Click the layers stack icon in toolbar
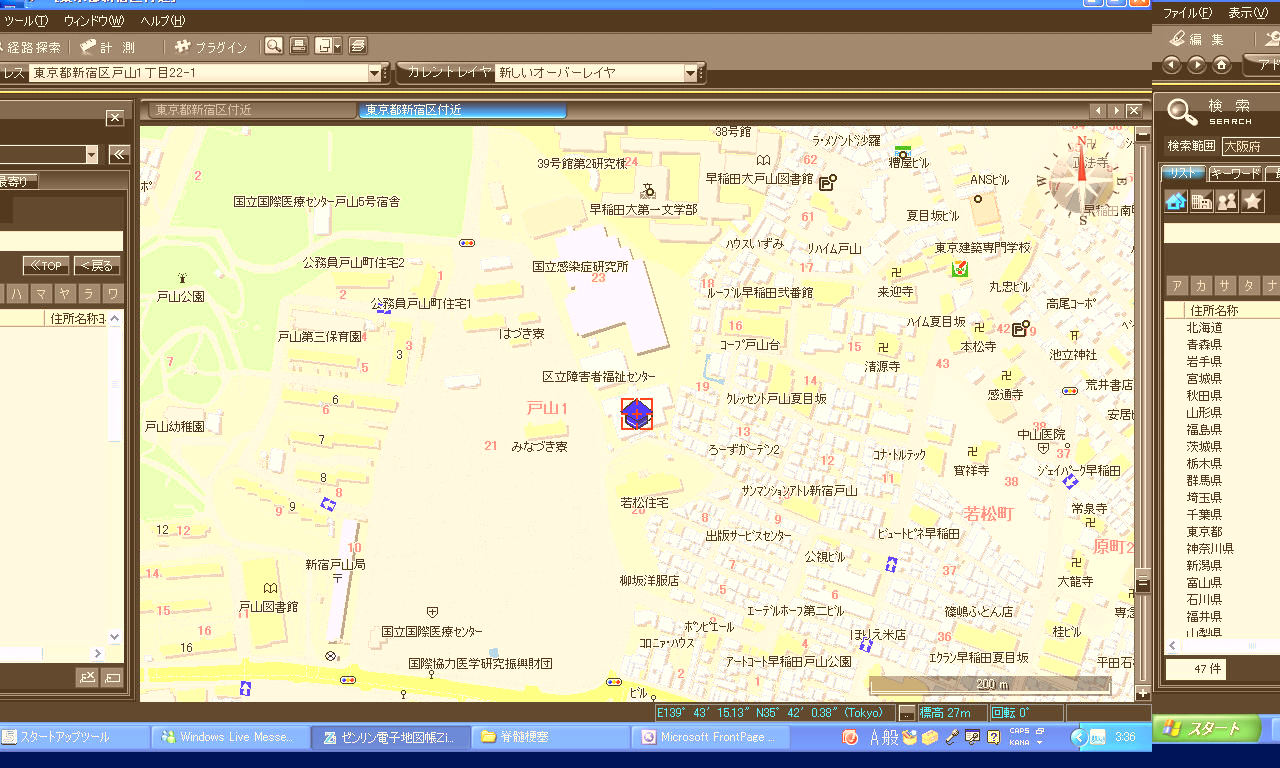The width and height of the screenshot is (1280, 768). [357, 46]
